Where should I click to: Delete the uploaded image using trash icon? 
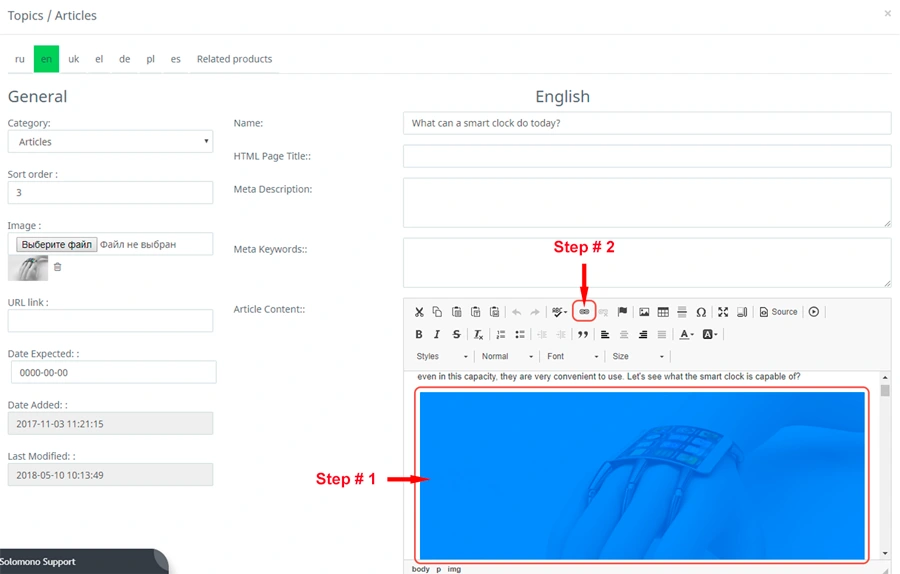point(57,267)
